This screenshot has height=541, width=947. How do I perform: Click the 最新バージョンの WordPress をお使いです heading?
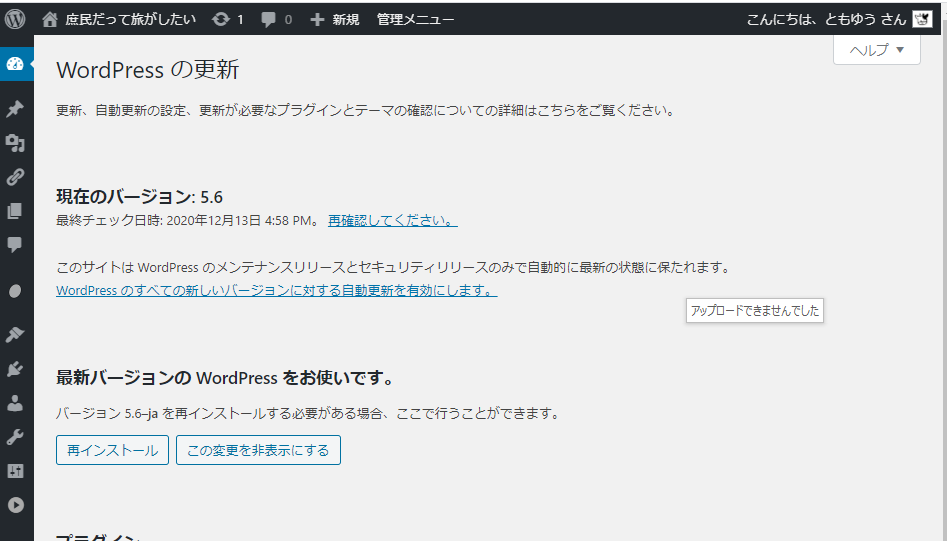pos(226,378)
